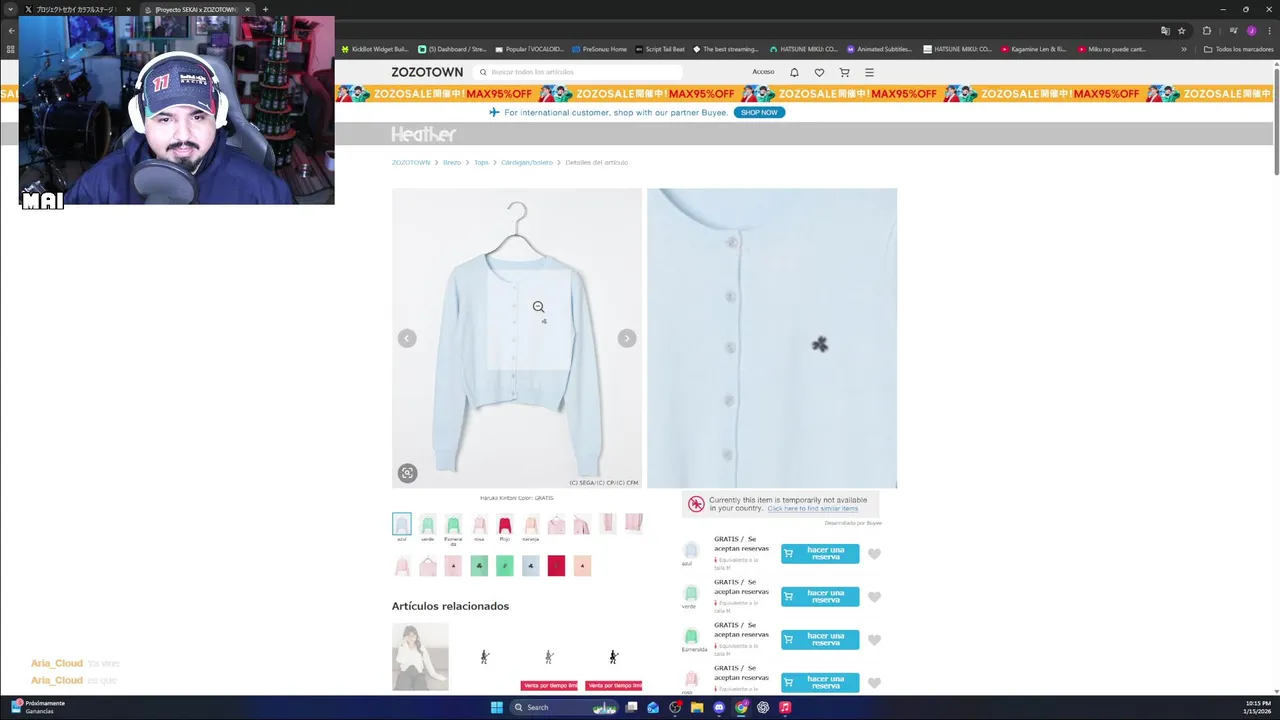Select the Rojo color thumbnail
1280x720 pixels.
[505, 524]
